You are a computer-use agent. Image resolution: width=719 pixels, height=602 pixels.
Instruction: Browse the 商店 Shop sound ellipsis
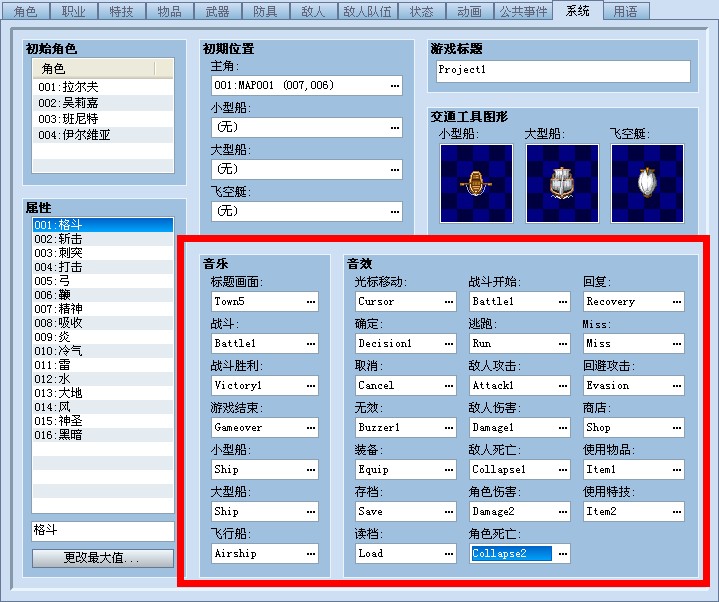coord(677,428)
